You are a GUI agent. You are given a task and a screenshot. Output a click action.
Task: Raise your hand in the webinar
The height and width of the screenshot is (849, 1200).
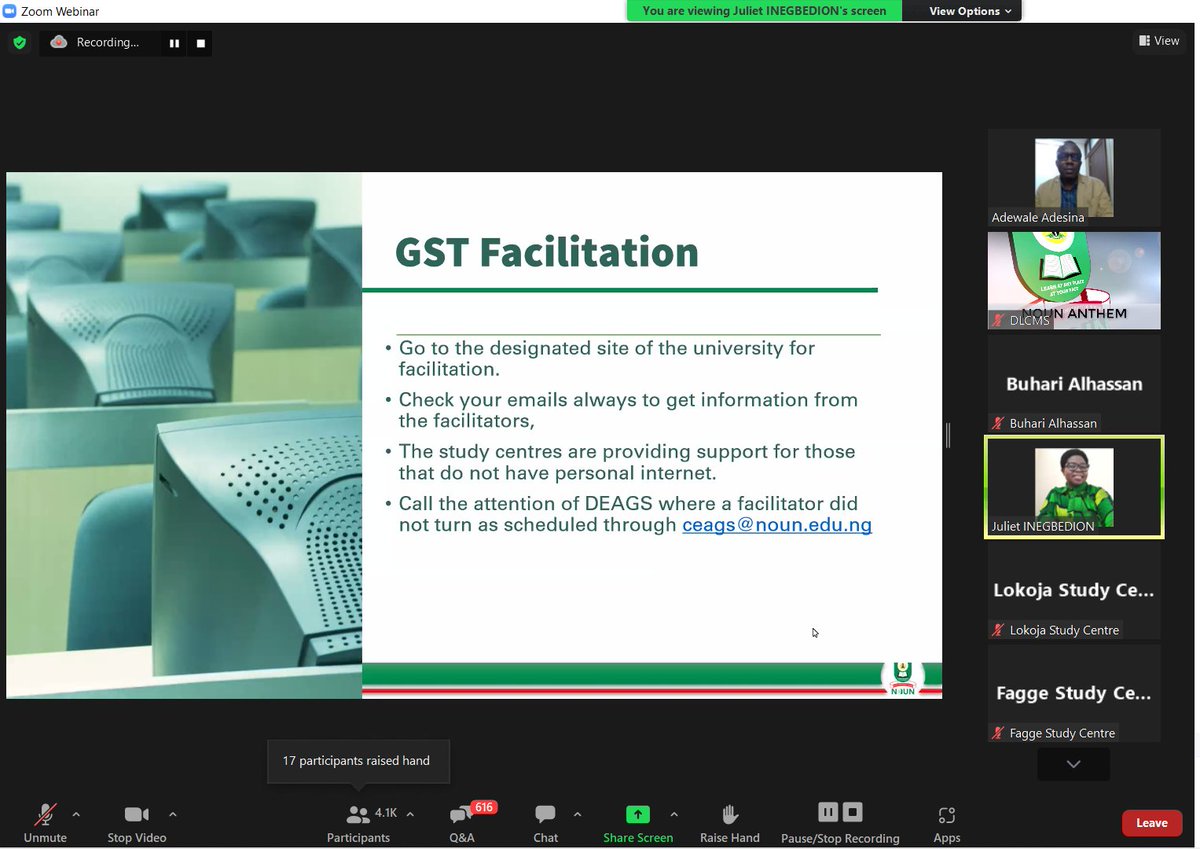click(730, 823)
